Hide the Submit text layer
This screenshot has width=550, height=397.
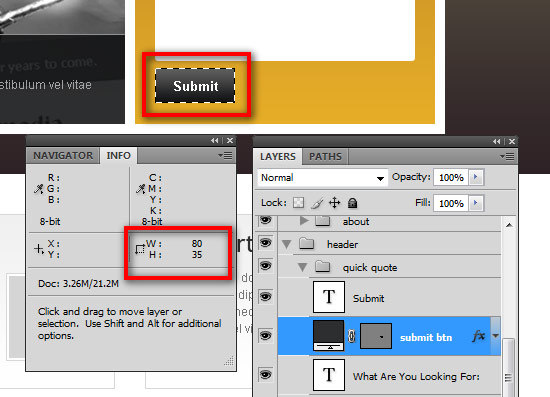coord(266,297)
